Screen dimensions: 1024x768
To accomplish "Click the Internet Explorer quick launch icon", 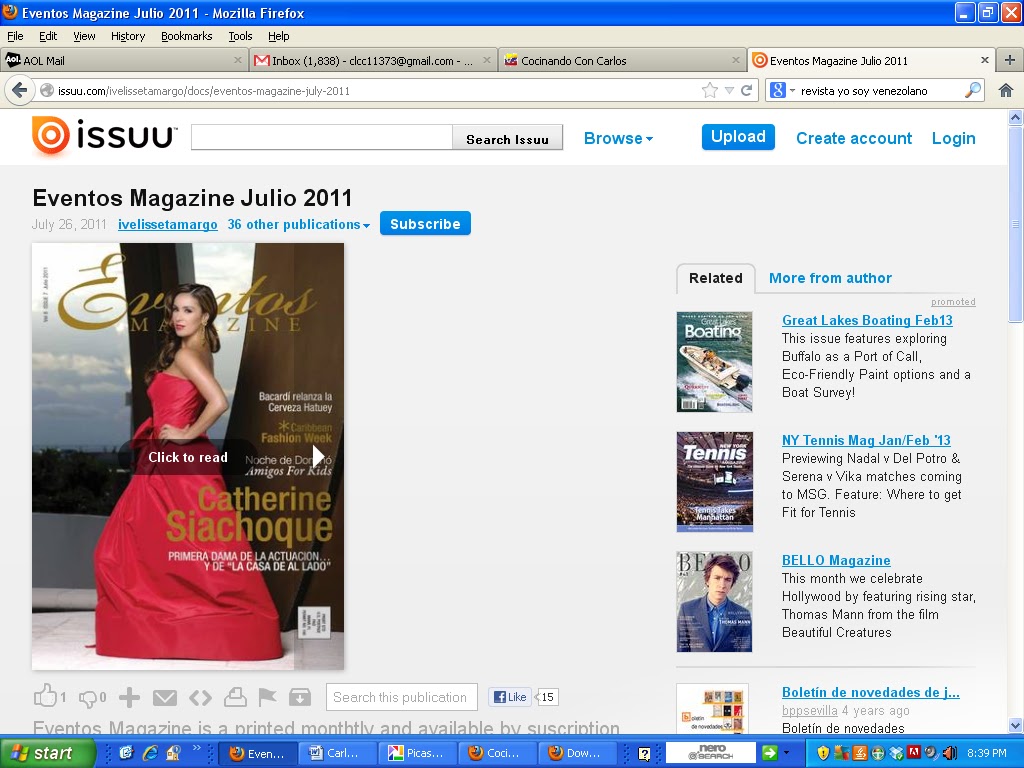I will (x=150, y=753).
